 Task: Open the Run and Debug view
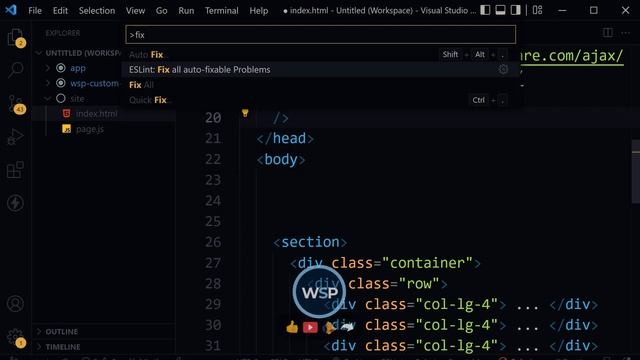pos(16,136)
